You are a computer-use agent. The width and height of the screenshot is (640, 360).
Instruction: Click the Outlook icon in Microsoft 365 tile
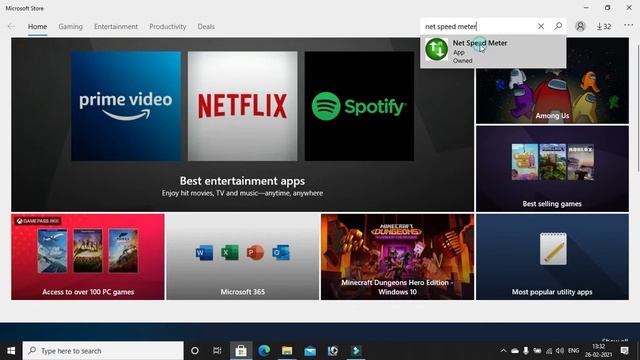[281, 253]
